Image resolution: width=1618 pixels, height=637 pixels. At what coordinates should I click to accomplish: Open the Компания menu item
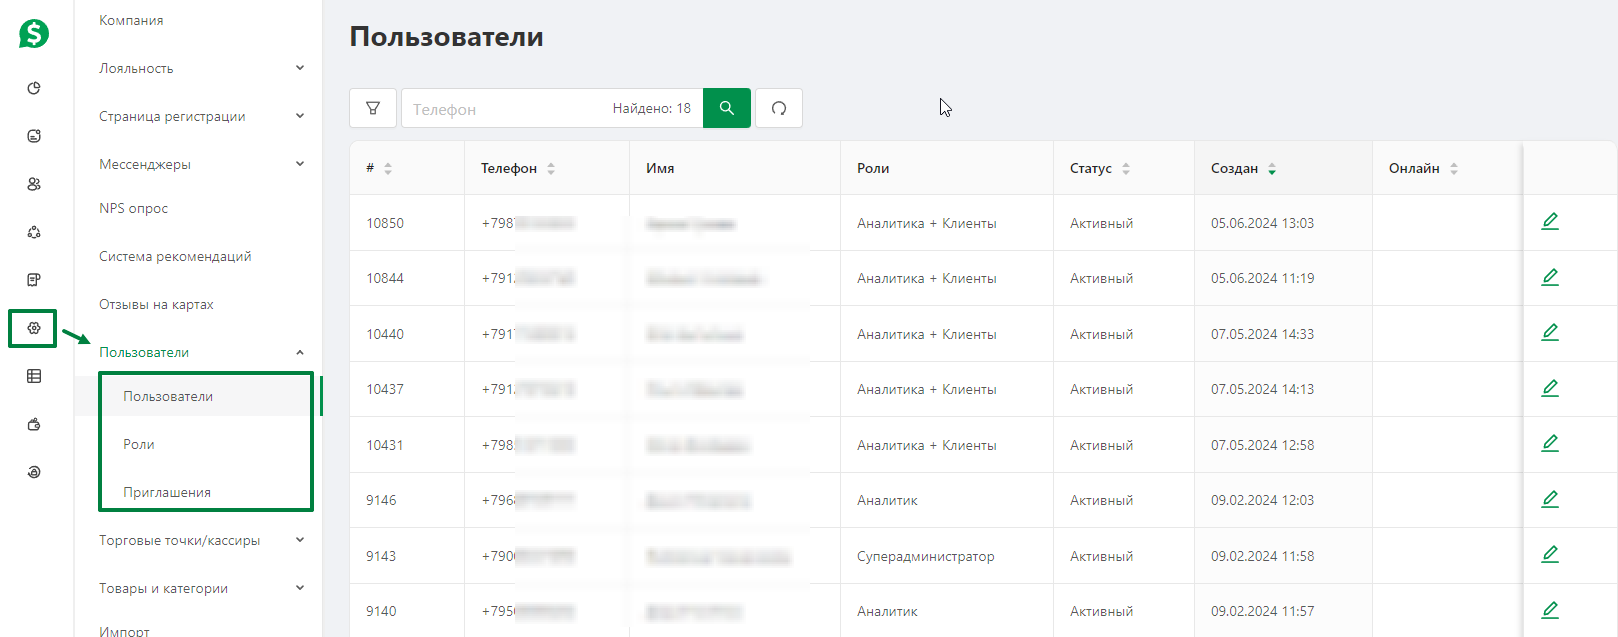131,20
